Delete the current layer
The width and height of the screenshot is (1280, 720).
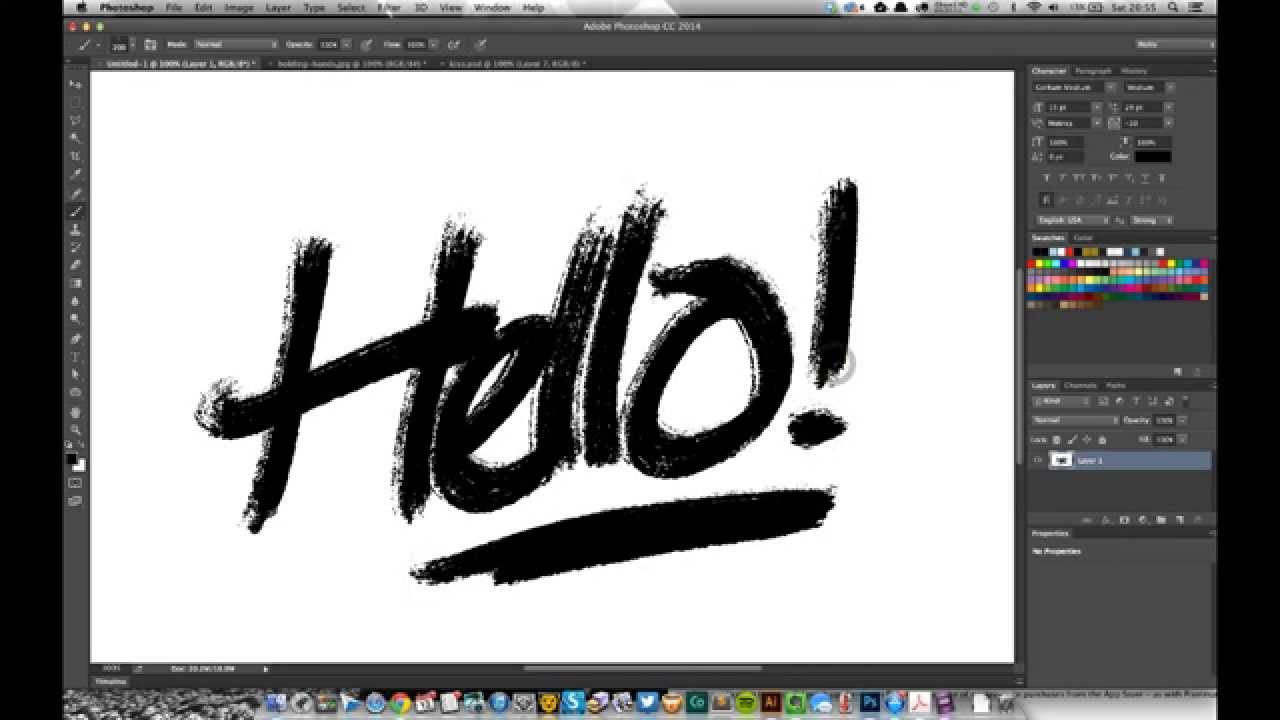pyautogui.click(x=1196, y=520)
